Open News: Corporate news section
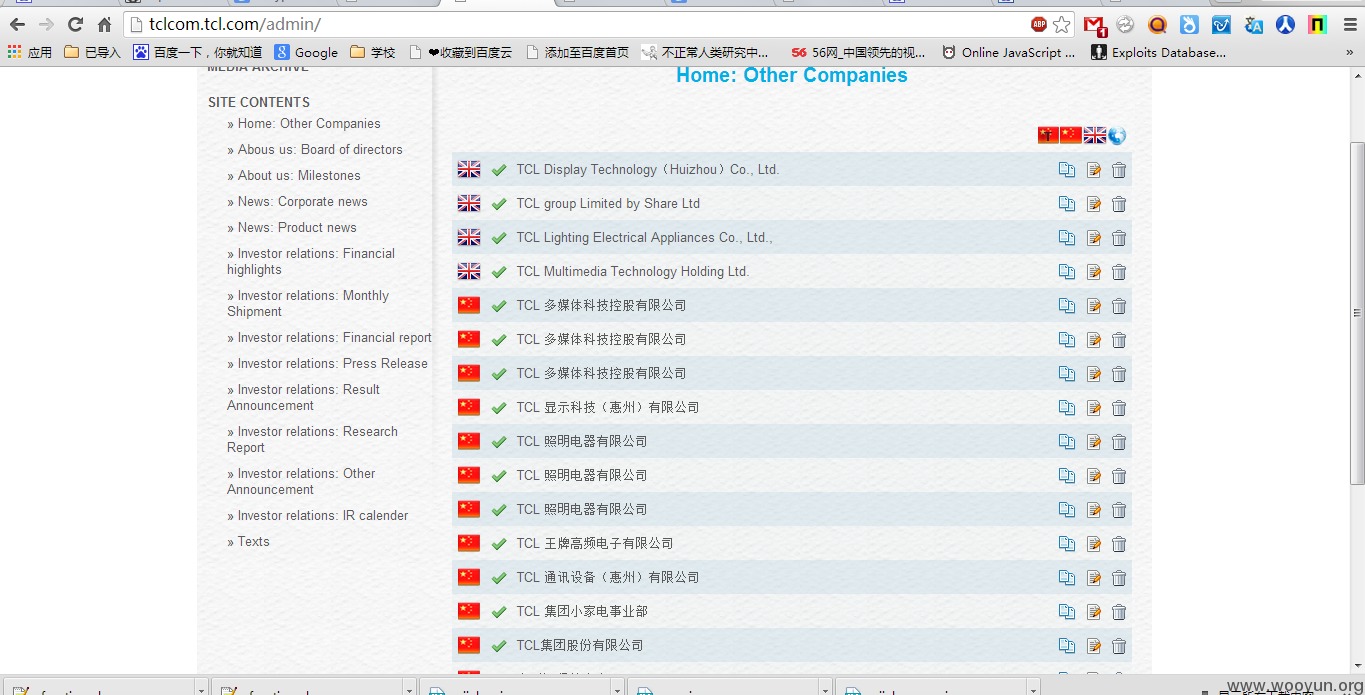Image resolution: width=1365 pixels, height=695 pixels. [303, 202]
